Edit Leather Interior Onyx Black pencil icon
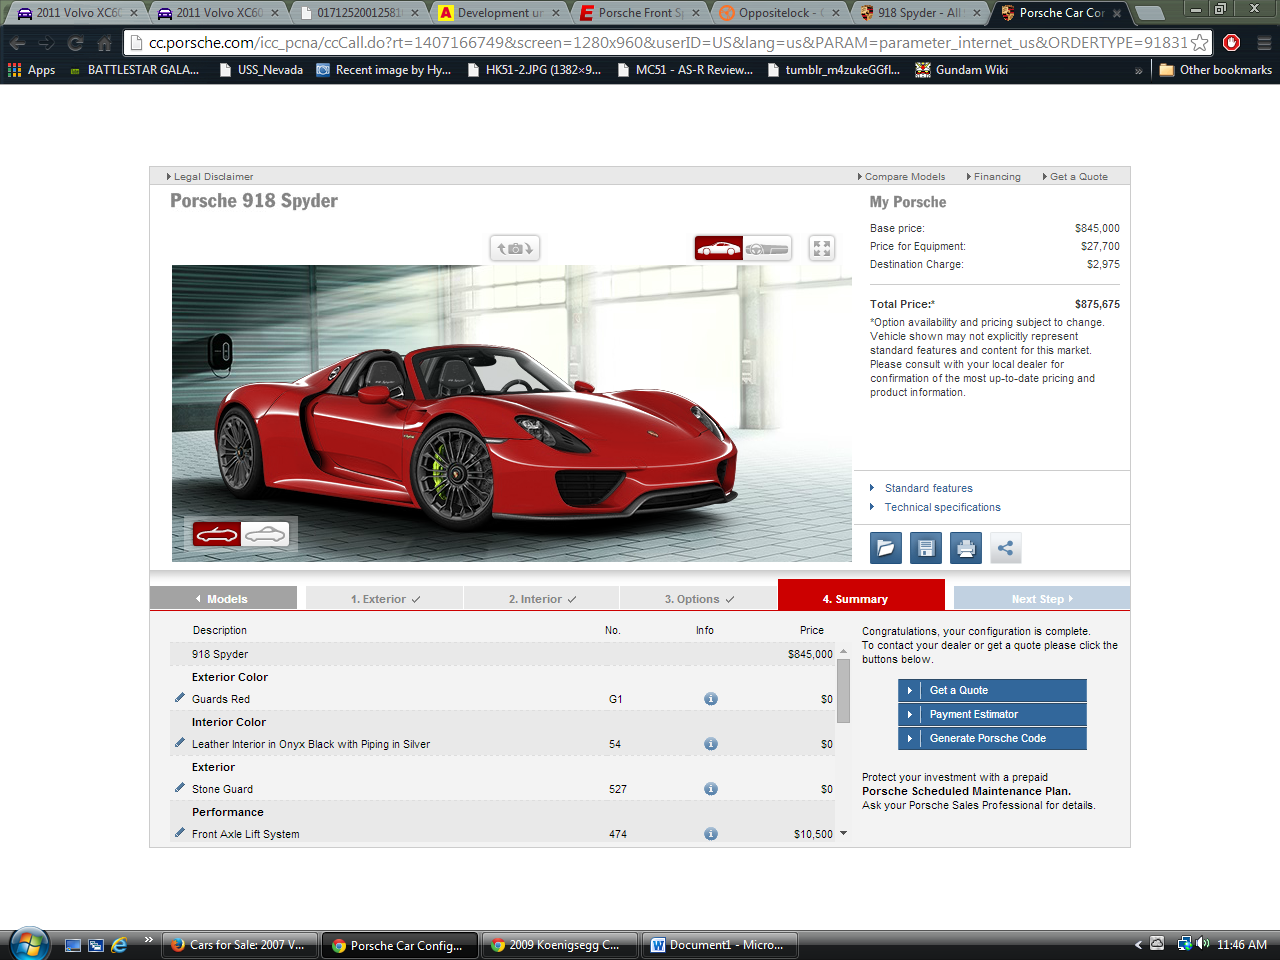The image size is (1280, 960). click(180, 743)
